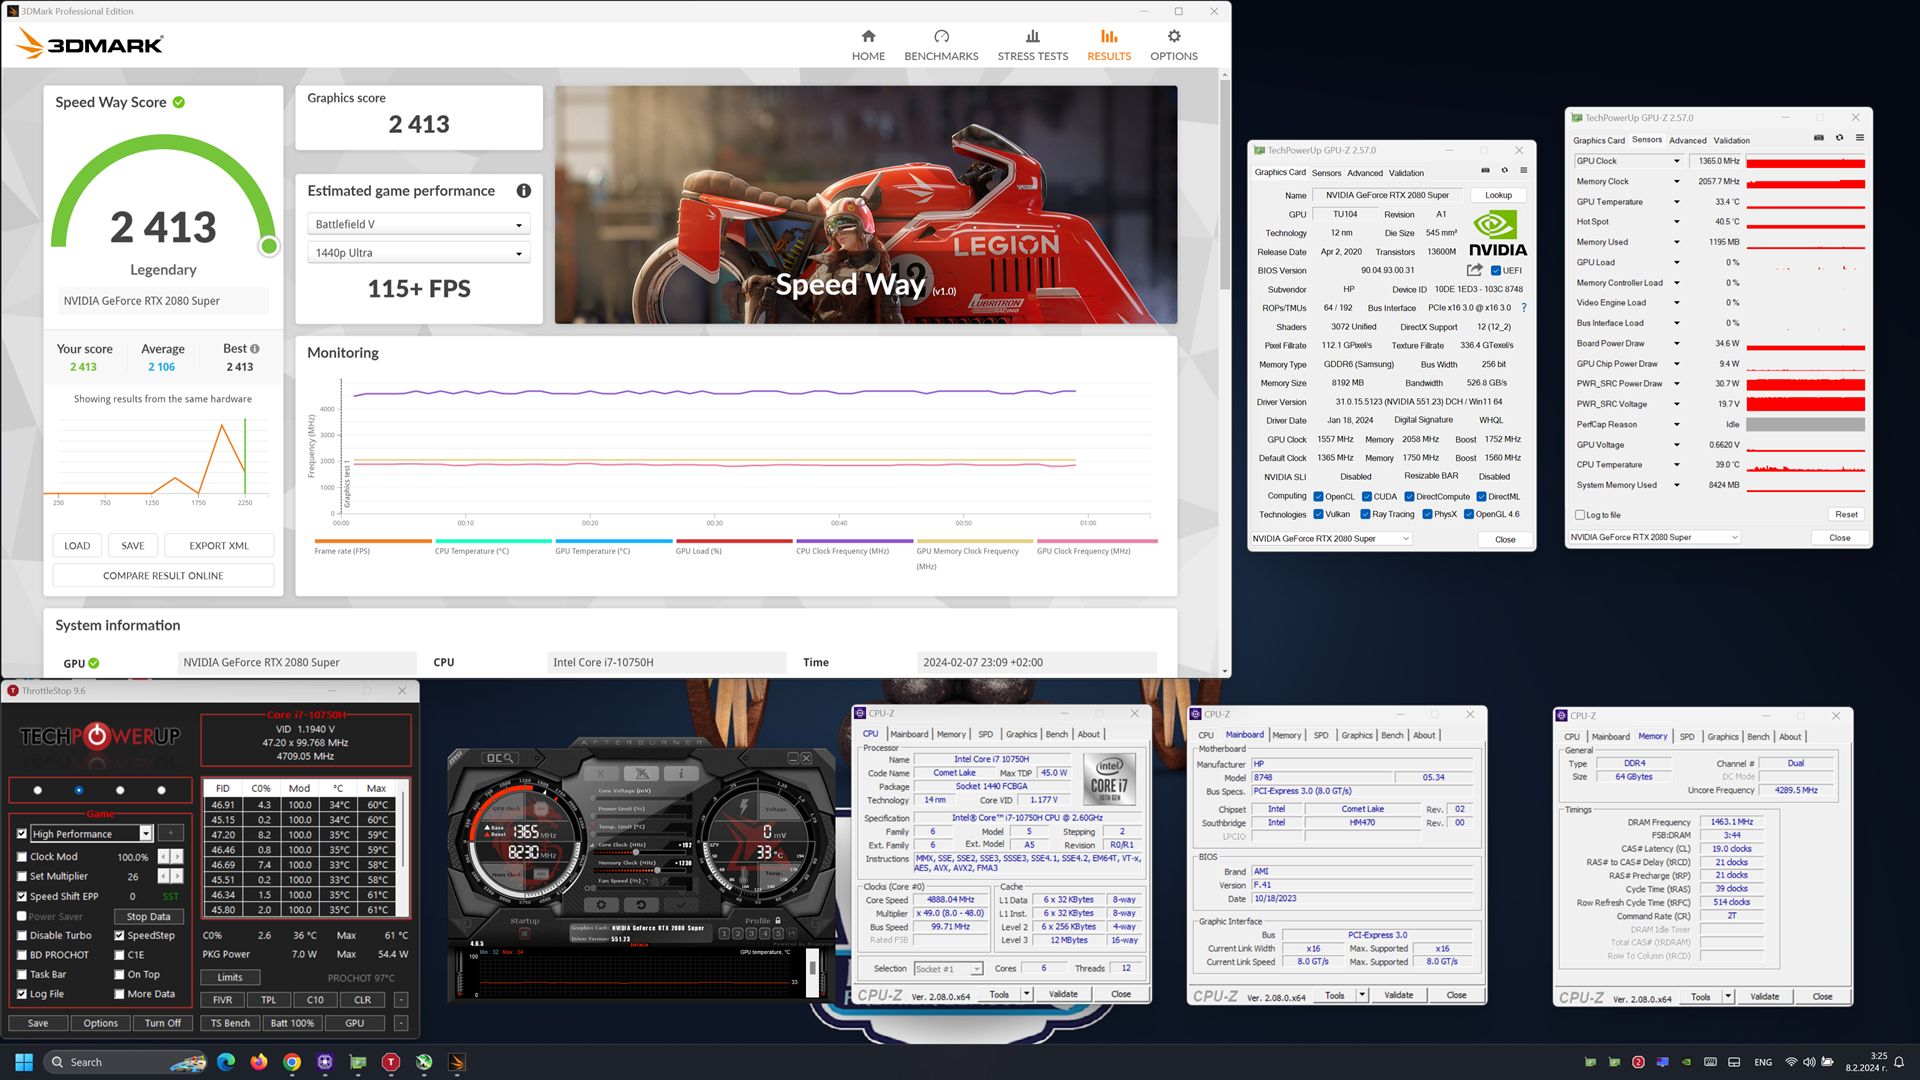Enable BD PROCHOT checkbox

click(x=22, y=954)
